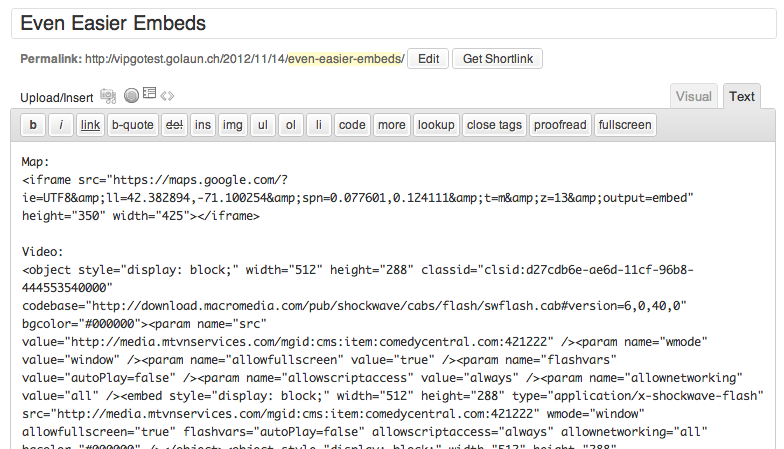The image size is (784, 449).
Task: Click the 'Upload/Insert' label
Action: pyautogui.click(x=56, y=98)
